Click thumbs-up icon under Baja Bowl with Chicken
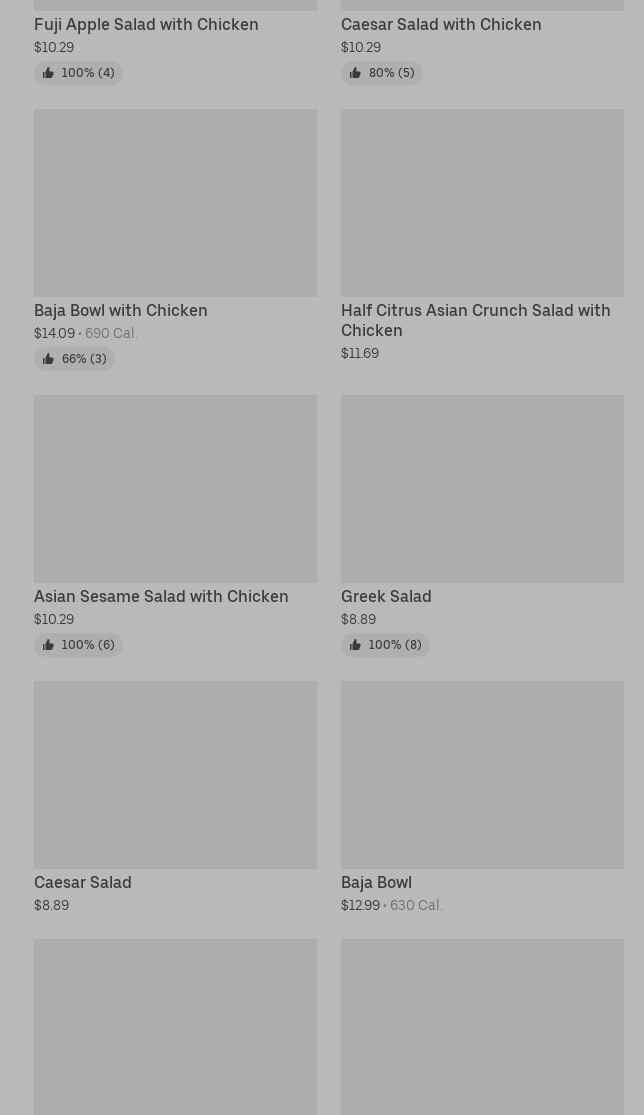Screen dimensions: 644x1115 [48, 359]
